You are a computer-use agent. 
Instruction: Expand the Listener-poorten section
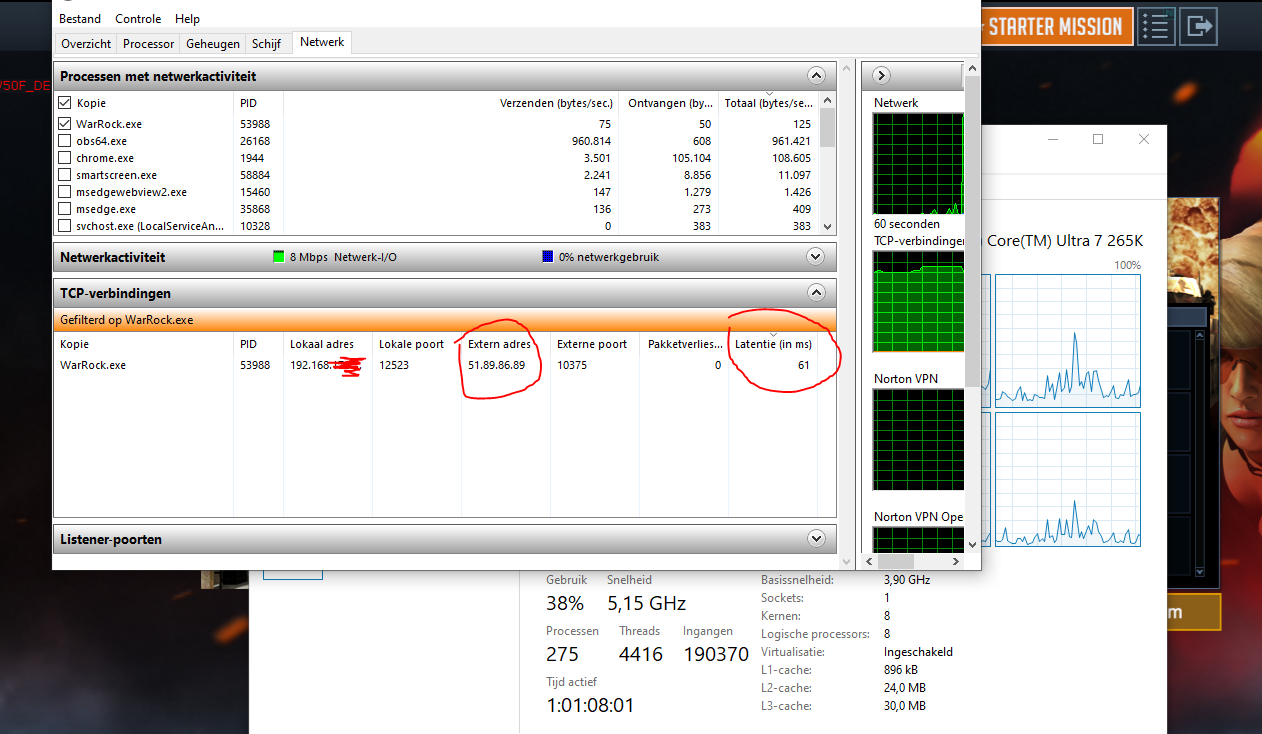pyautogui.click(x=816, y=539)
